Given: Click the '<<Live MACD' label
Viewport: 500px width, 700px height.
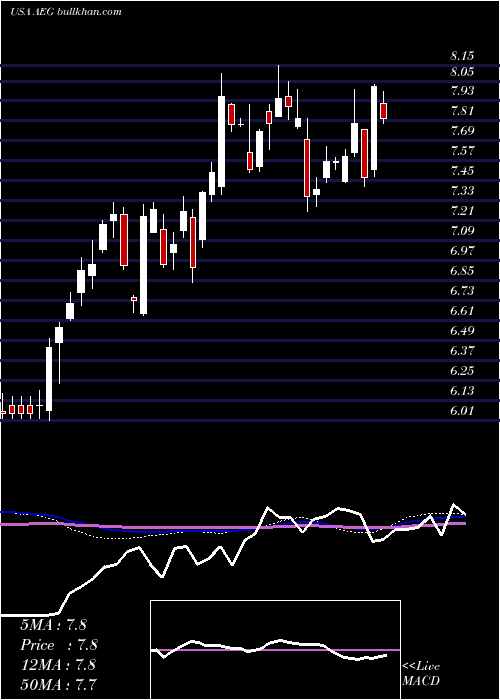Looking at the screenshot, I should pyautogui.click(x=421, y=674).
